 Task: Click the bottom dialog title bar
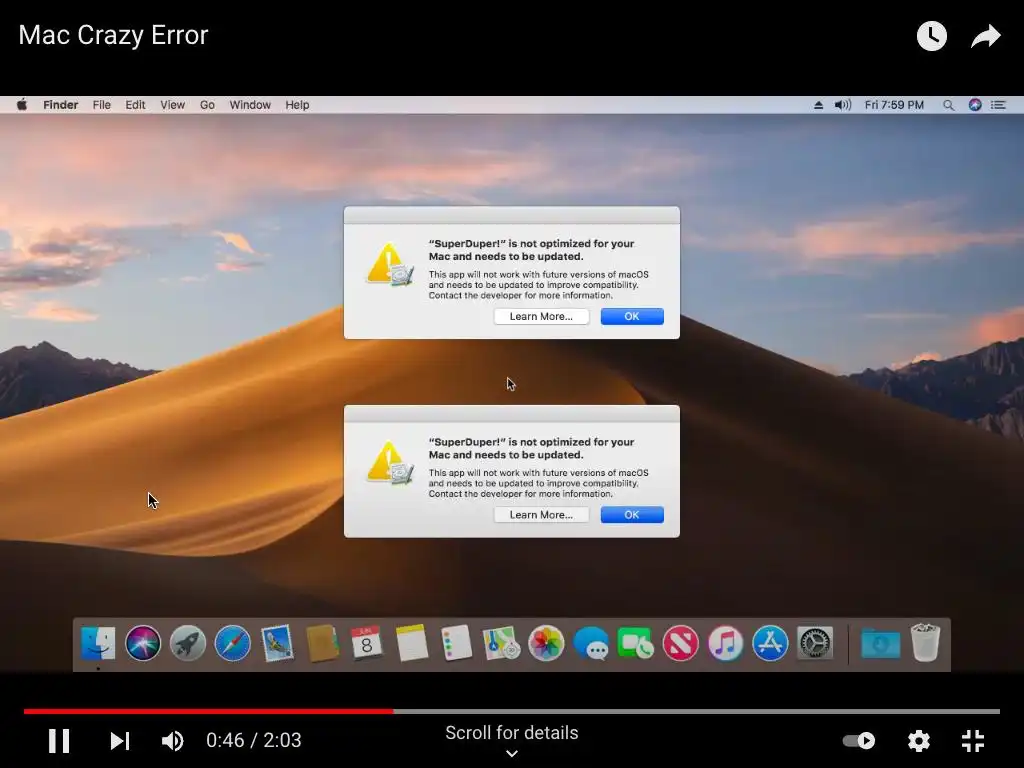(x=511, y=413)
